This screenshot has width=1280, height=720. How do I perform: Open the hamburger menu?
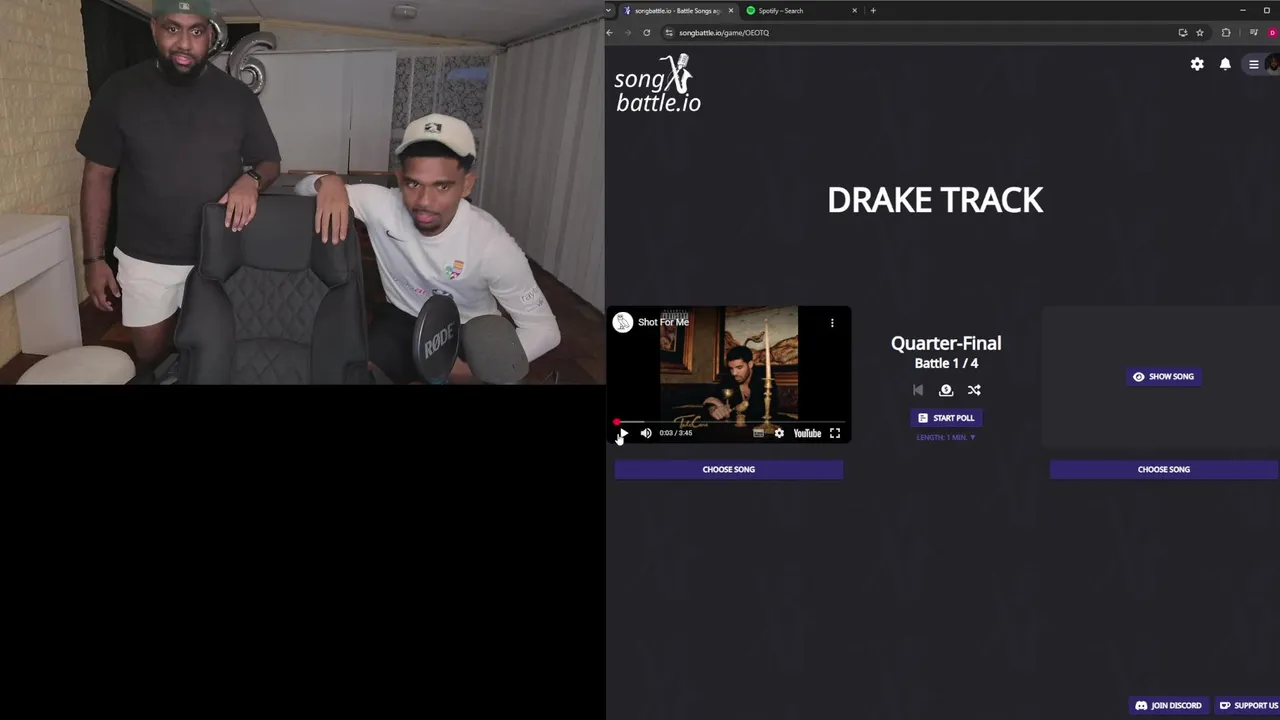pyautogui.click(x=1253, y=64)
